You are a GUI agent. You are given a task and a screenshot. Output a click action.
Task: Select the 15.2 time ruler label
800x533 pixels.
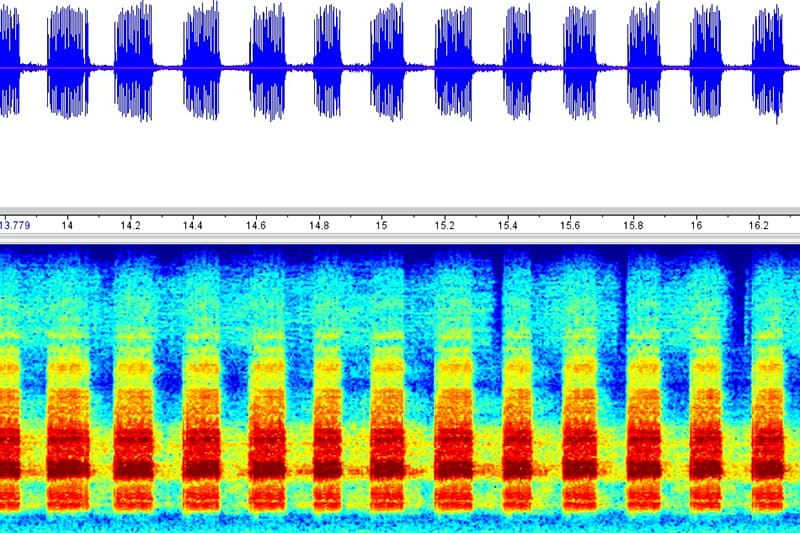coord(444,226)
